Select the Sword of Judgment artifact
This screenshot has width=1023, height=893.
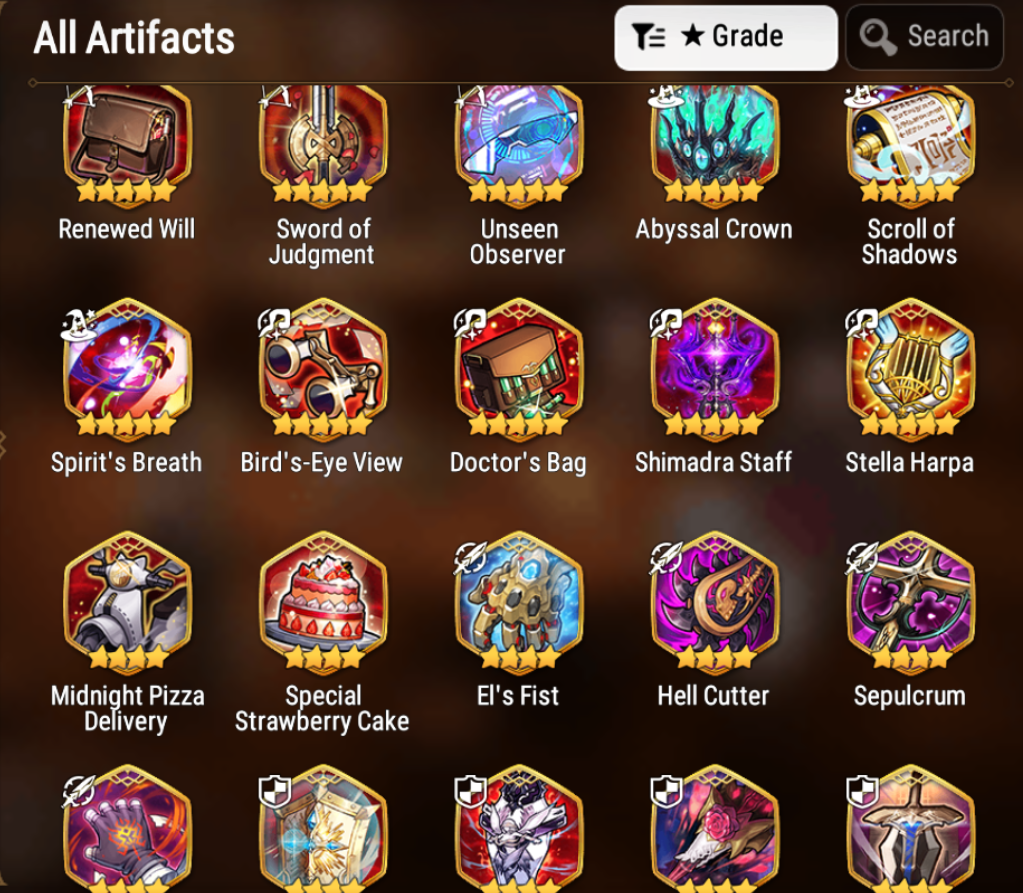323,147
